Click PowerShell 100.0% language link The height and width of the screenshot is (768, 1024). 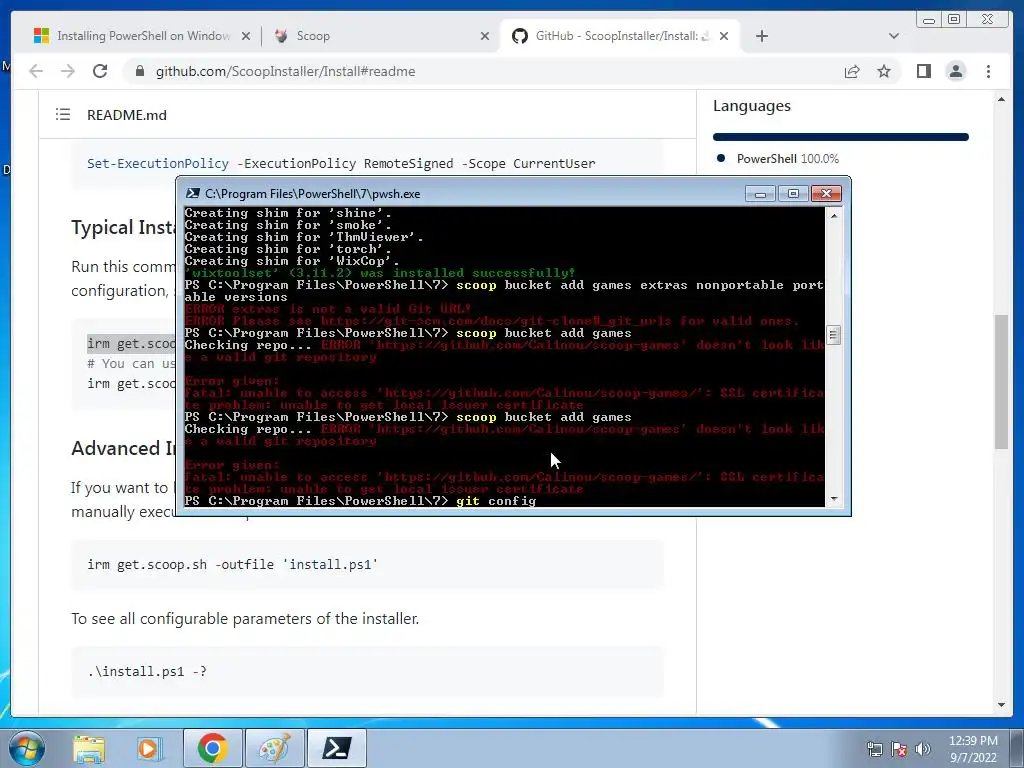pos(788,159)
